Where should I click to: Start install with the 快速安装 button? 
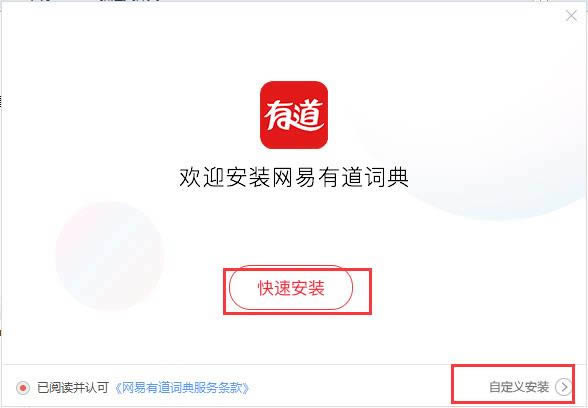coord(291,288)
